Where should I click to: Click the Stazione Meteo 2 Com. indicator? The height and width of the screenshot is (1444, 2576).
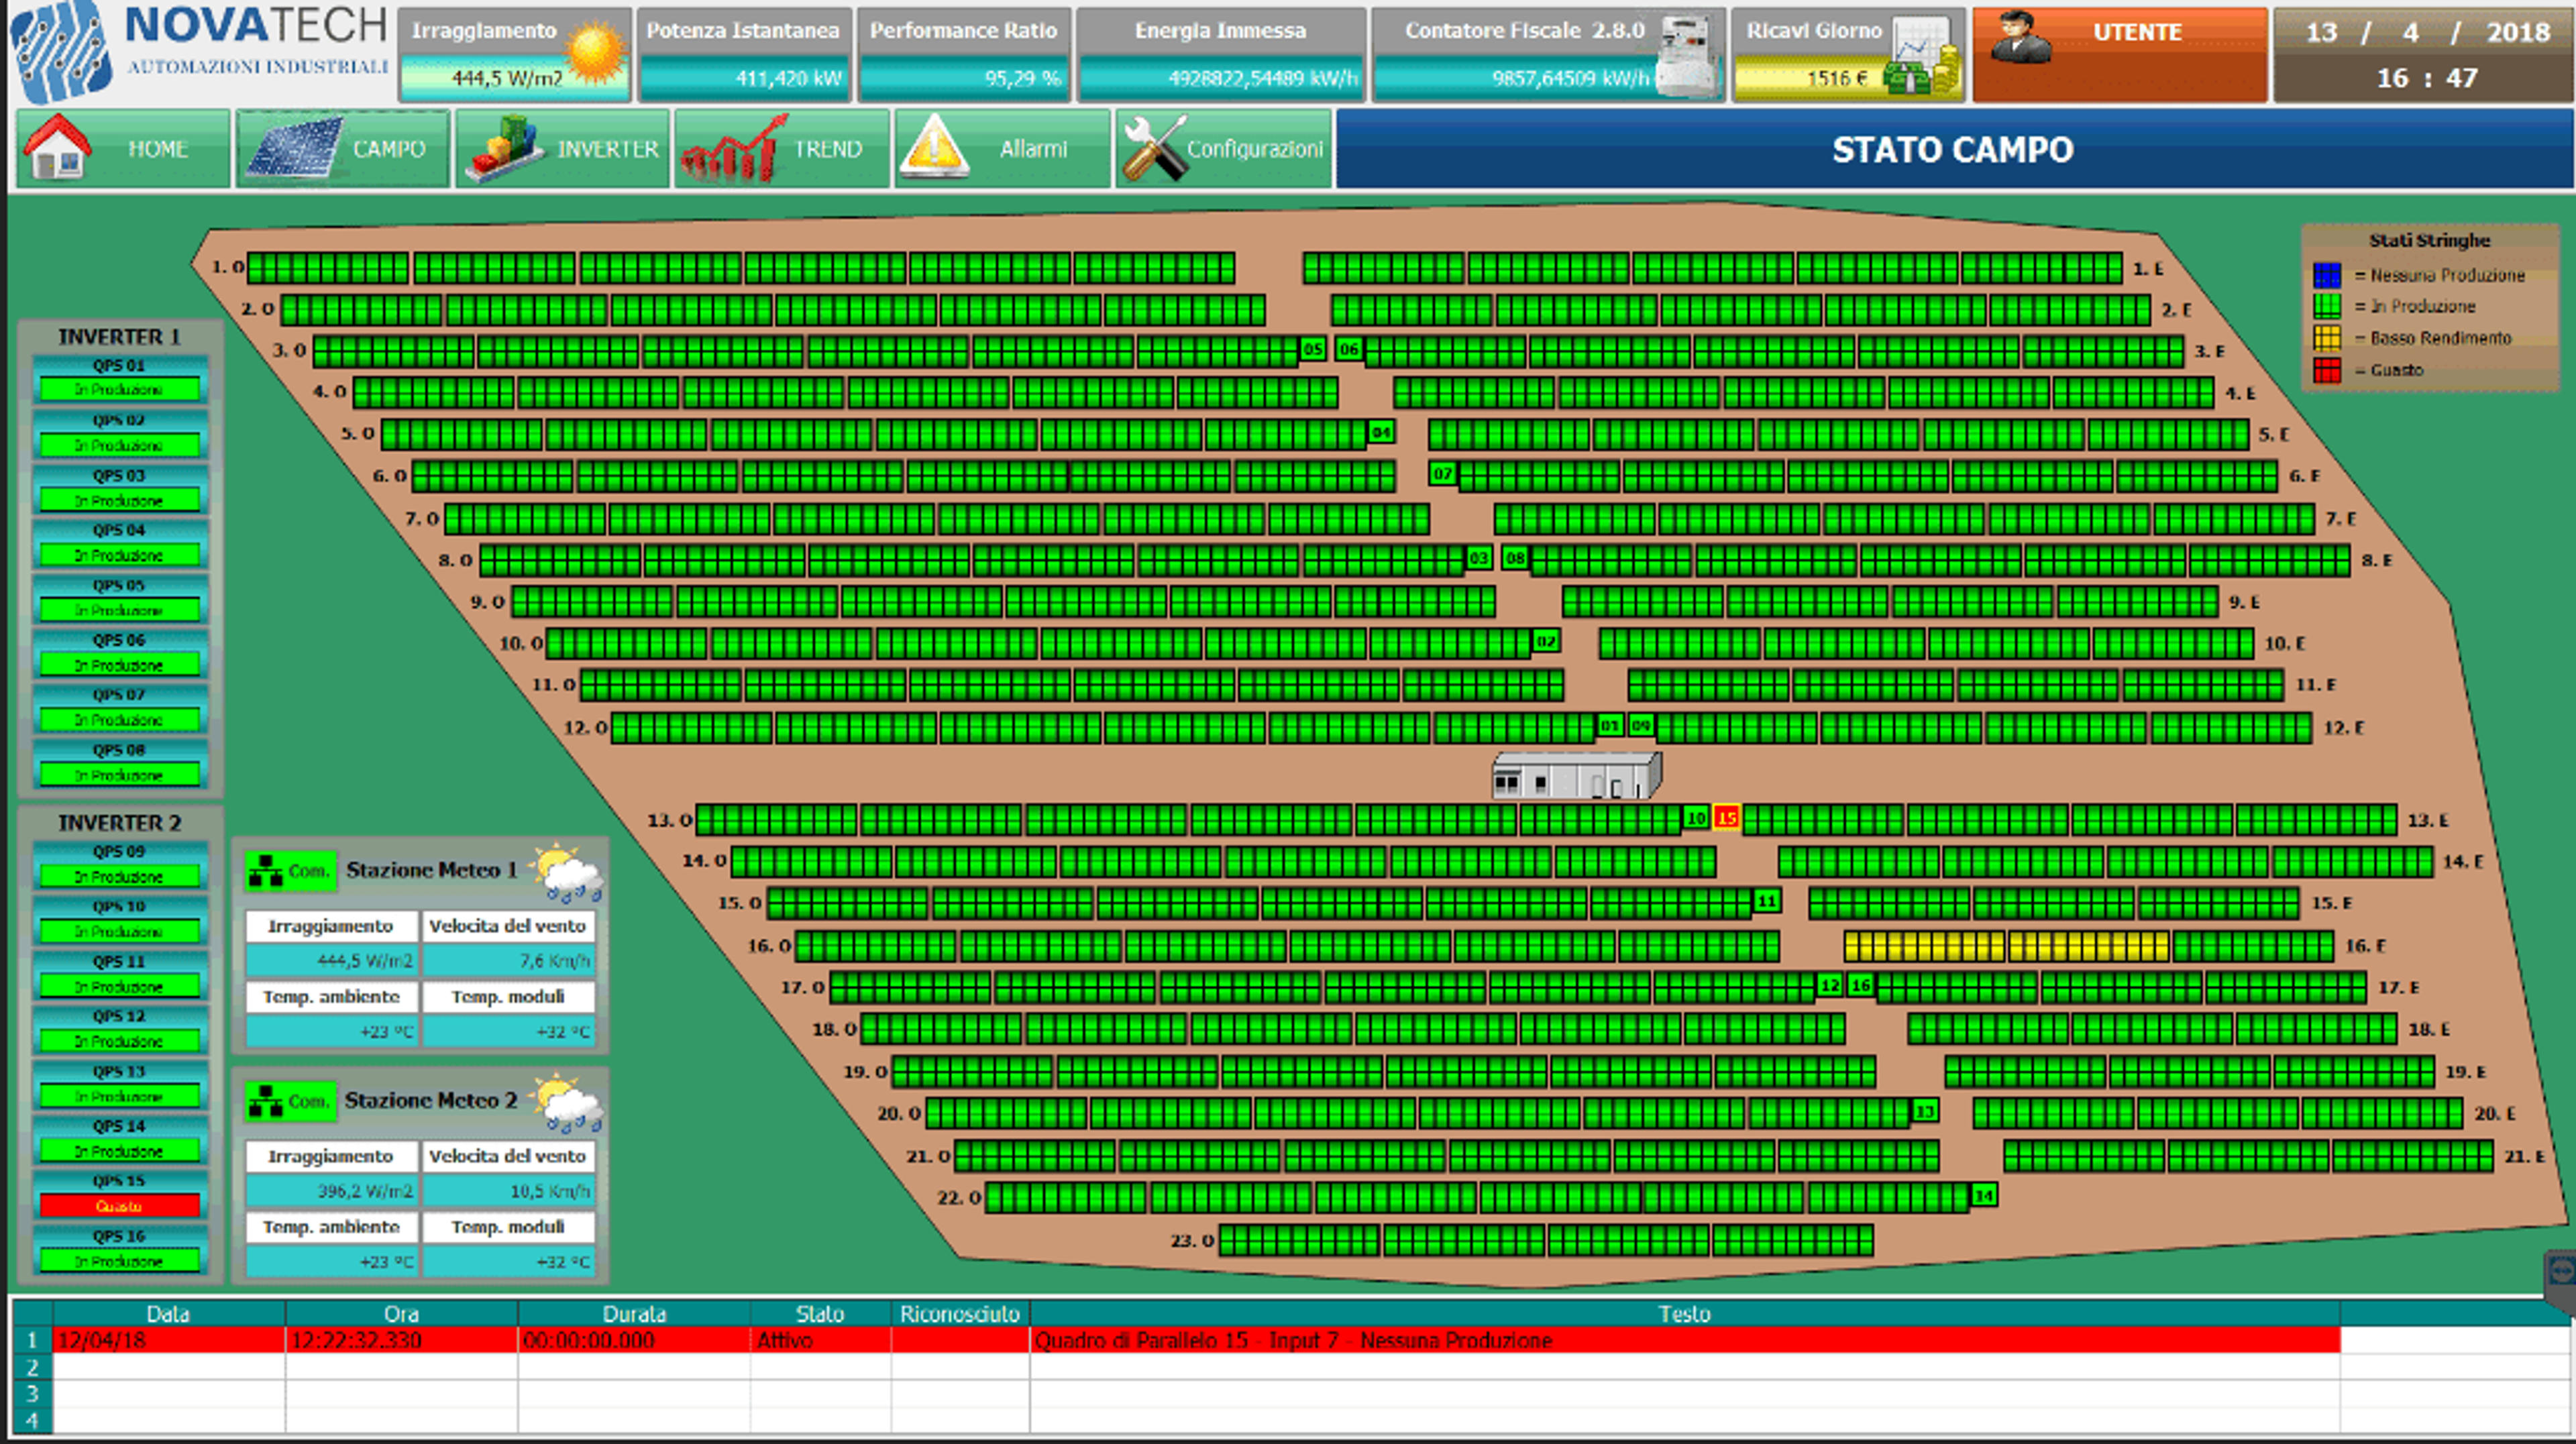(290, 1102)
